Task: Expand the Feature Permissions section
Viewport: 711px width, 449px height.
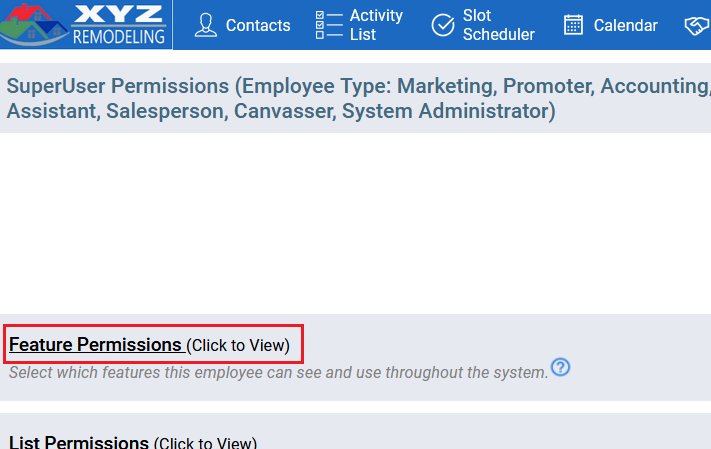Action: (95, 345)
